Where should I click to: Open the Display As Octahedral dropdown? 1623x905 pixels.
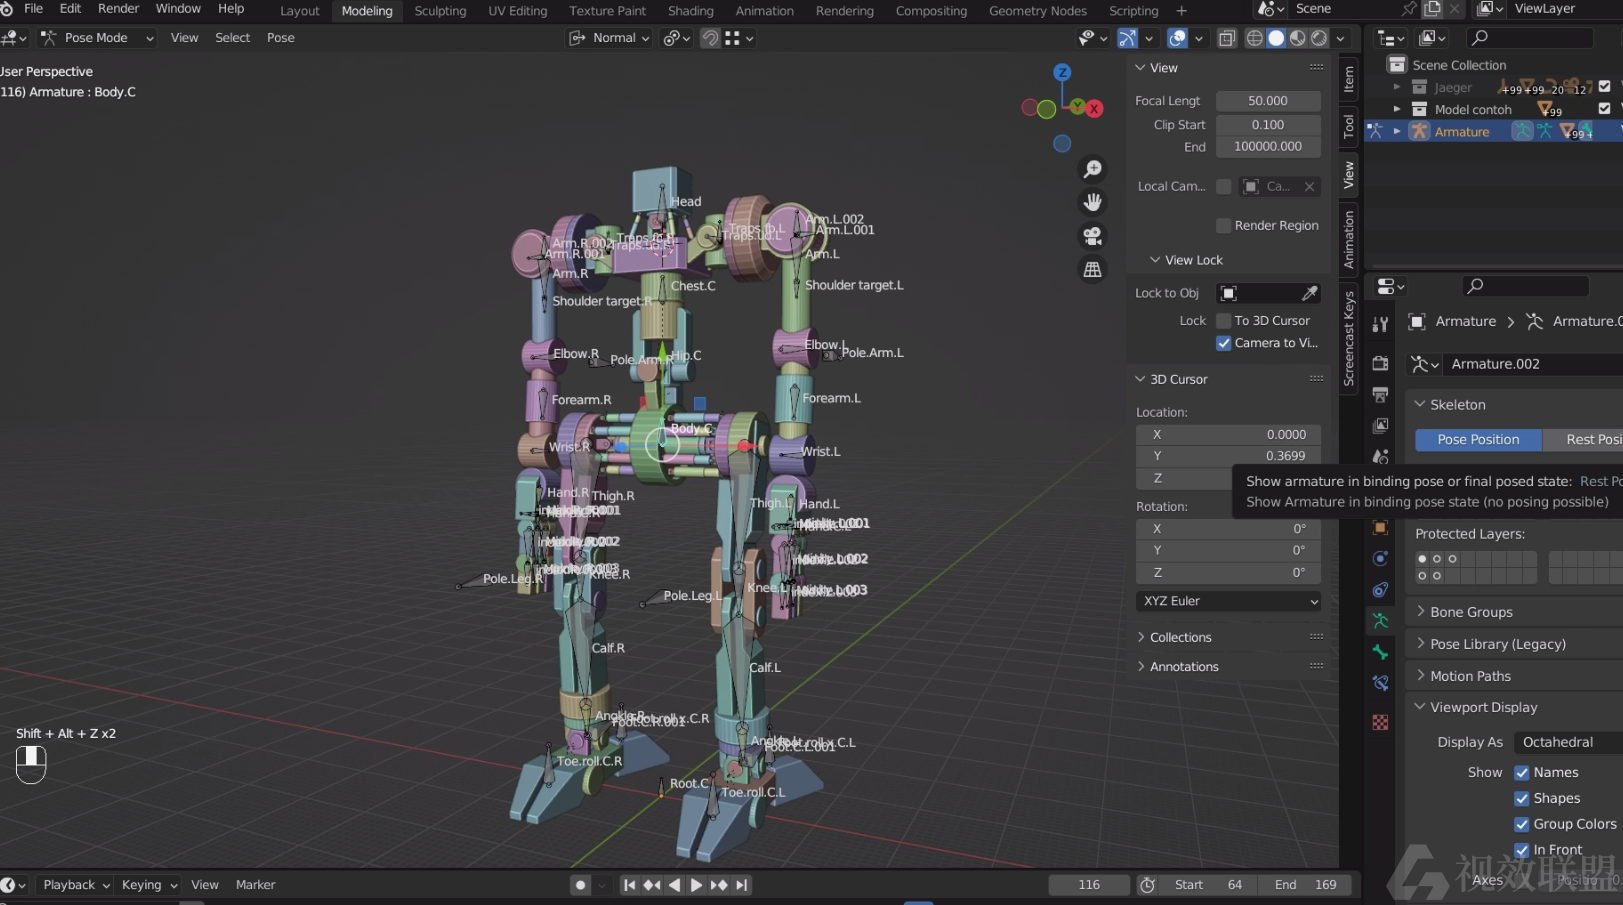[x=1567, y=742]
